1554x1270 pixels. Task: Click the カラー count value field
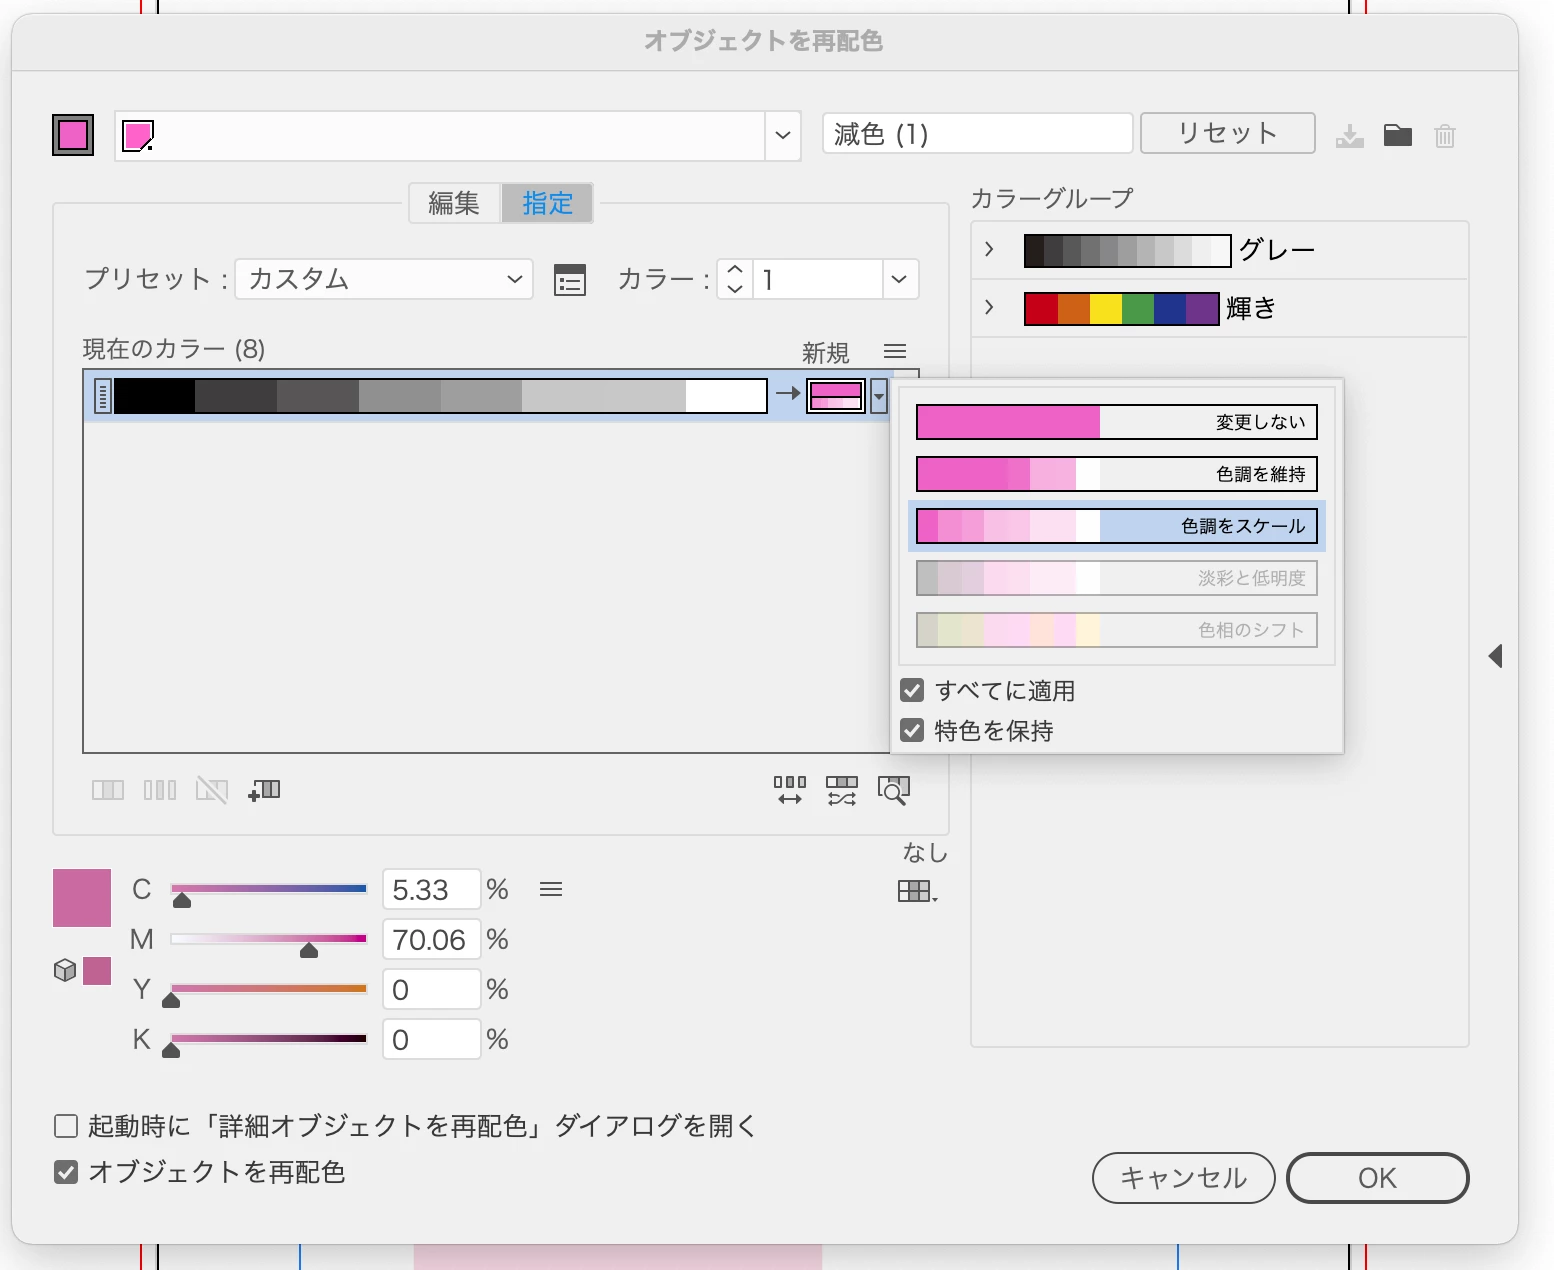[x=817, y=279]
